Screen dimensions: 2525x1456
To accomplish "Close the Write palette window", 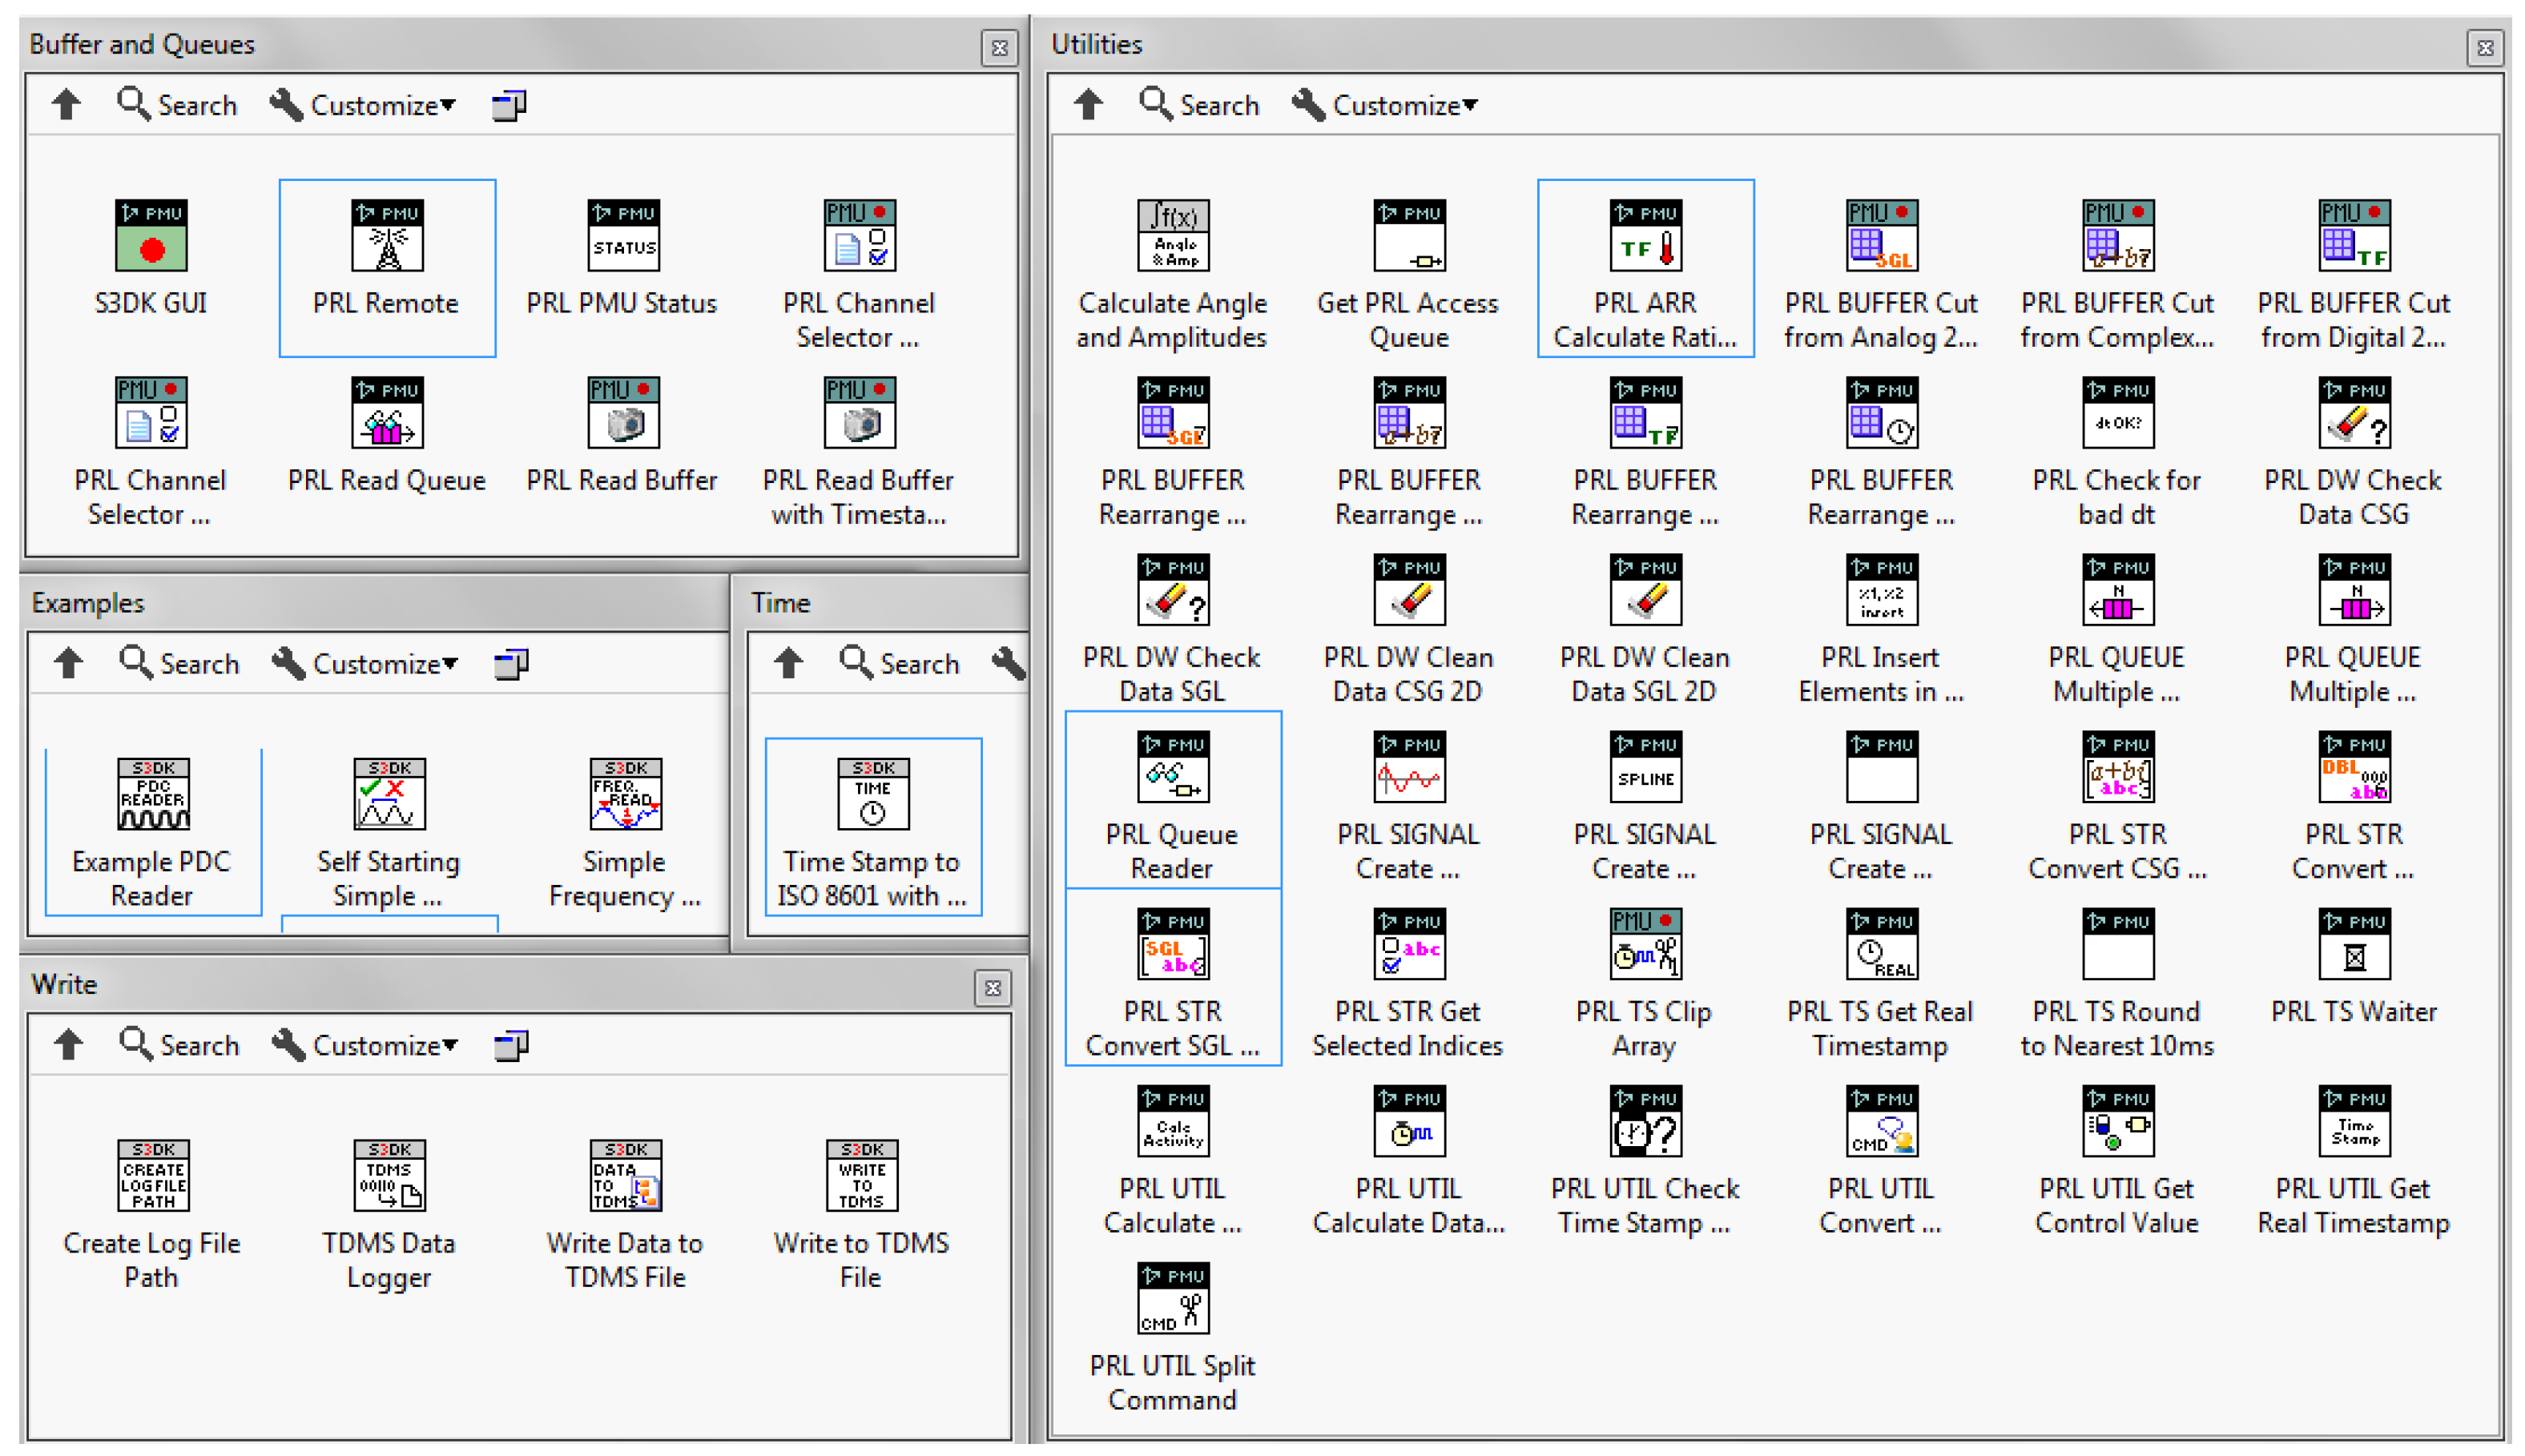I will click(x=992, y=988).
